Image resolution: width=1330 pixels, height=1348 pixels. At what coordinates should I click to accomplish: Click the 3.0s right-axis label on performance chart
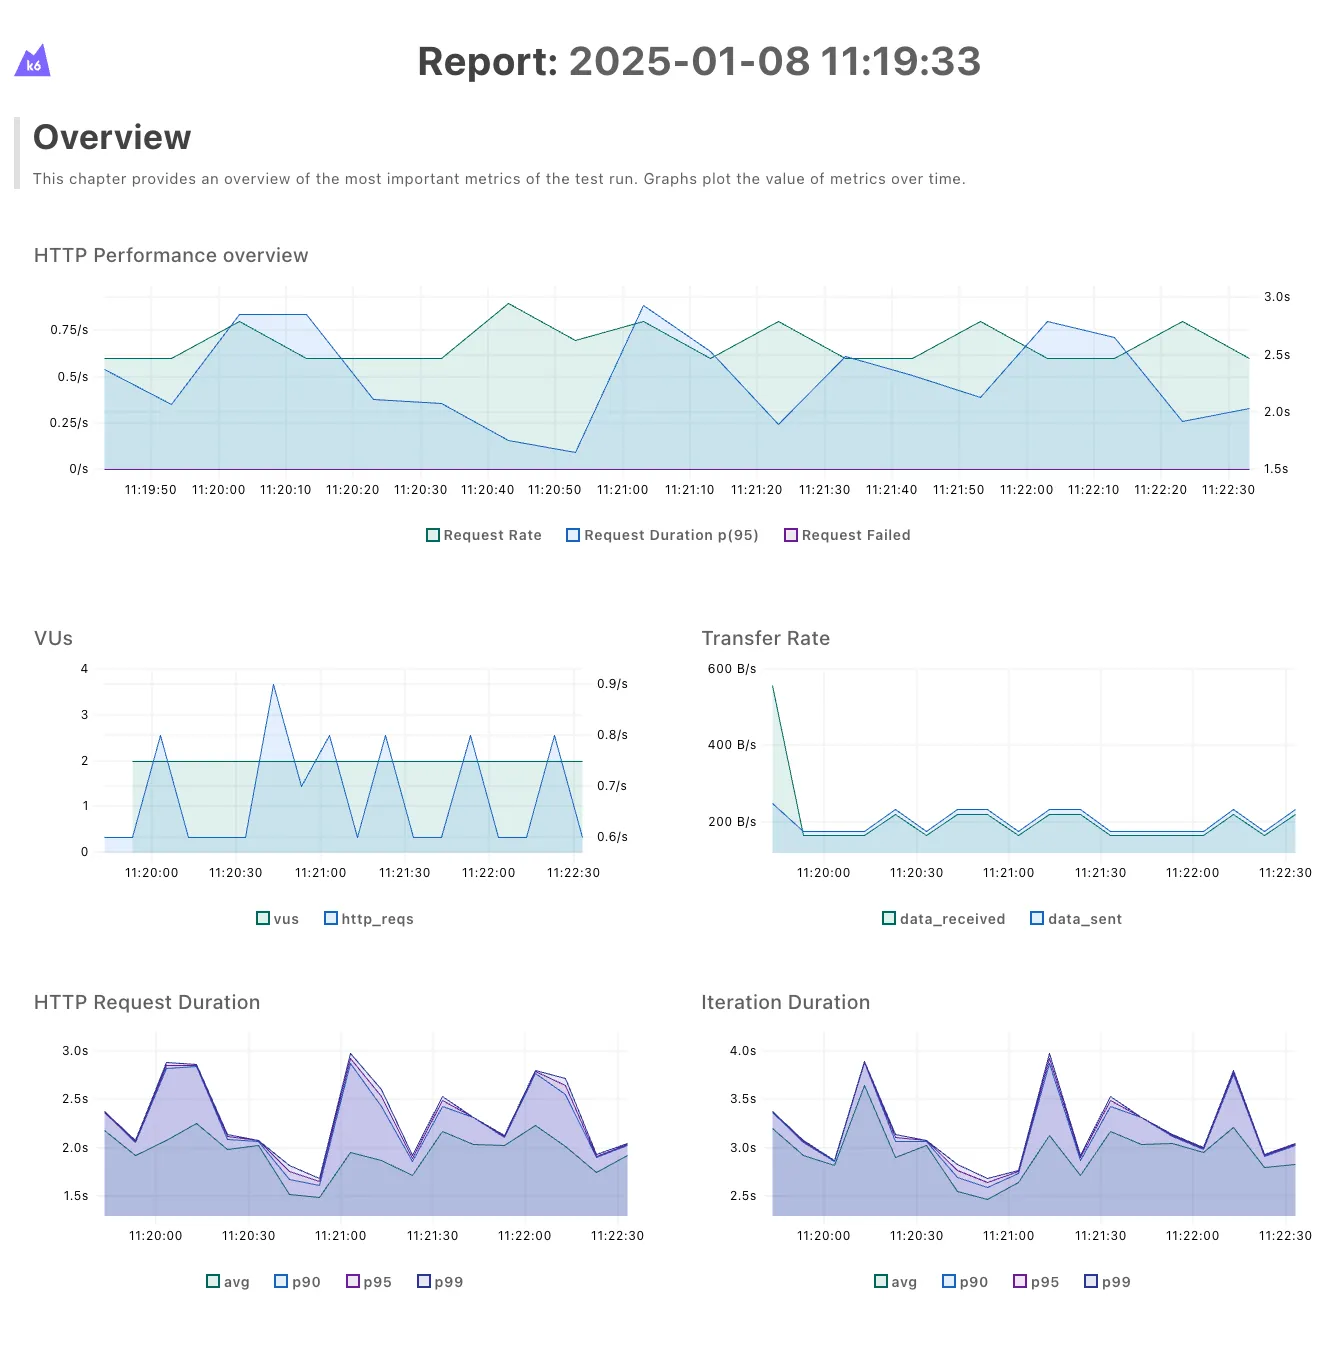click(1277, 297)
